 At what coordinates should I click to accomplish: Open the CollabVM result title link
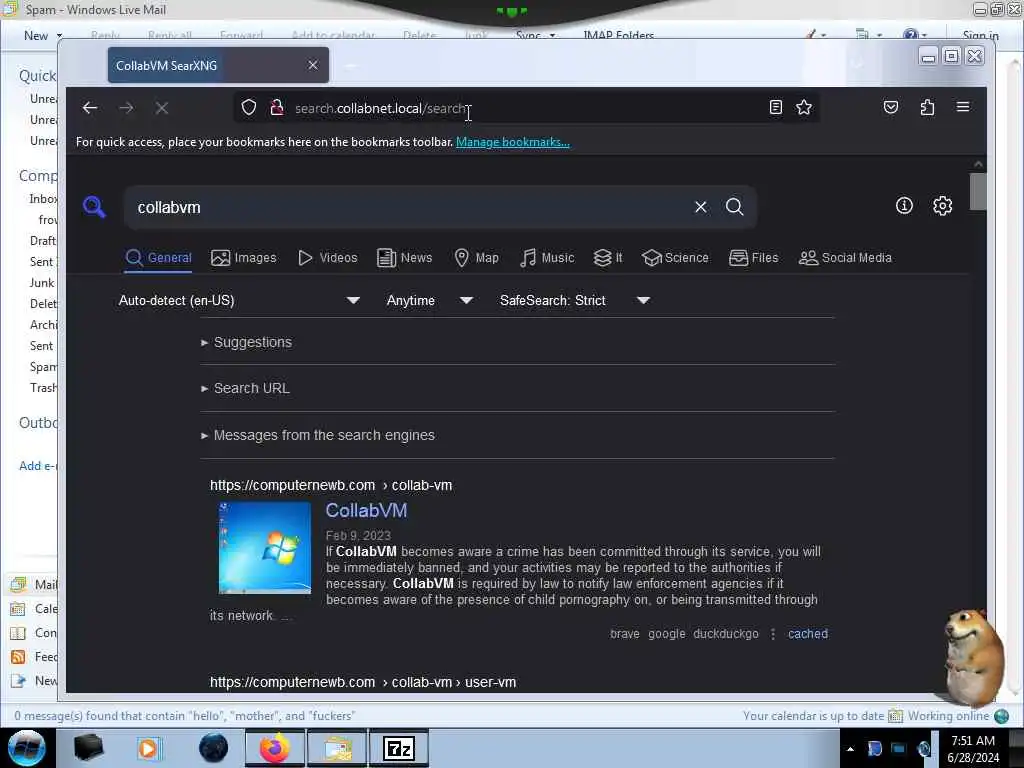click(366, 511)
